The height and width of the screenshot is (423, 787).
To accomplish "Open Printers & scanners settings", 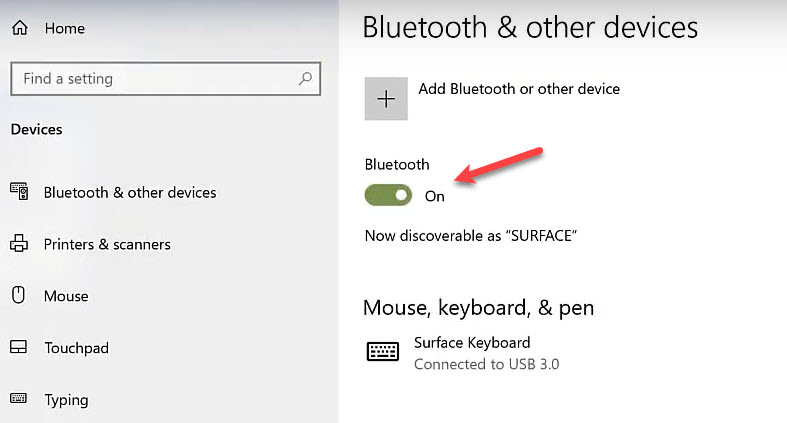I will pos(107,244).
